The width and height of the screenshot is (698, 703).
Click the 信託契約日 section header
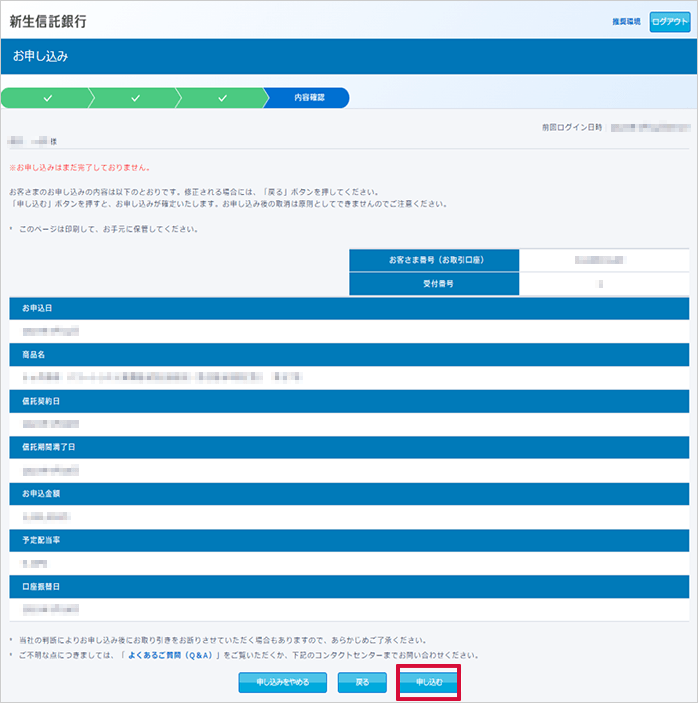(x=349, y=400)
